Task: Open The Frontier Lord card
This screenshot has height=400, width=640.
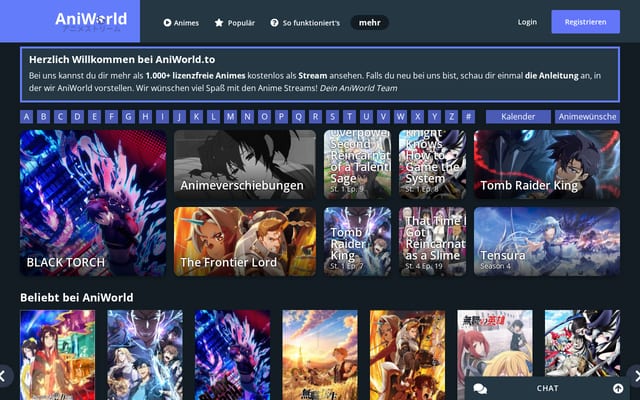Action: (245, 242)
